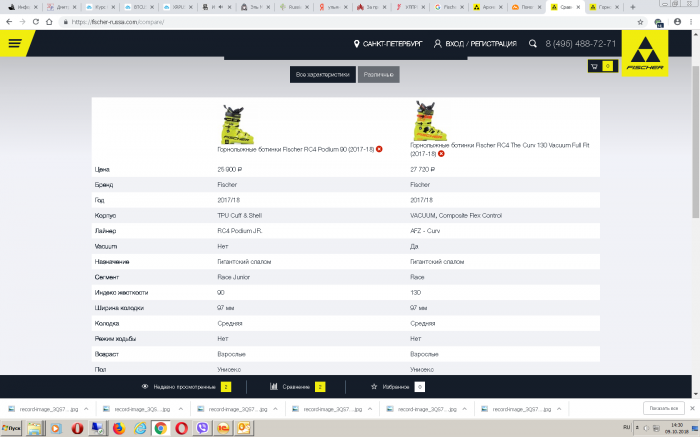Show only differing characteristics (Различные)
The image size is (700, 437).
pyautogui.click(x=378, y=75)
